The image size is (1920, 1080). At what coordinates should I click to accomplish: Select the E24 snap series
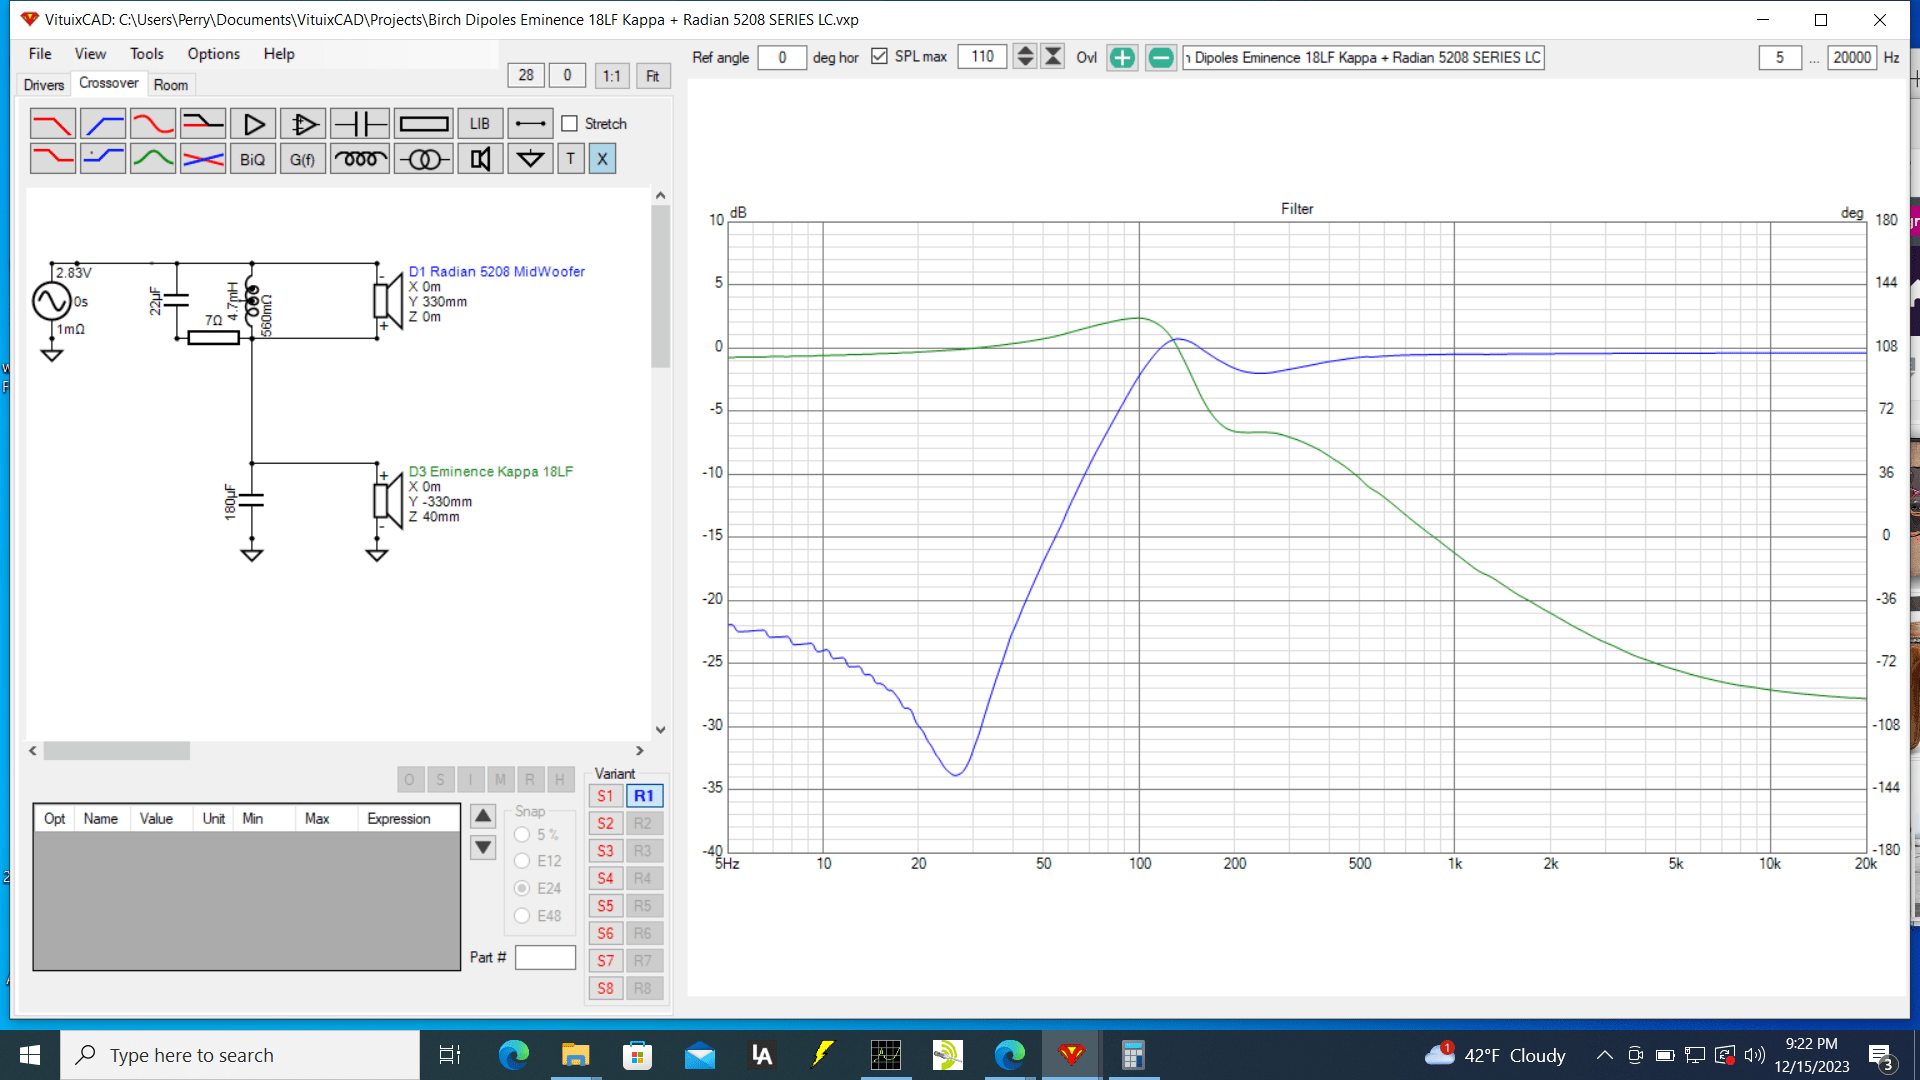pos(522,888)
